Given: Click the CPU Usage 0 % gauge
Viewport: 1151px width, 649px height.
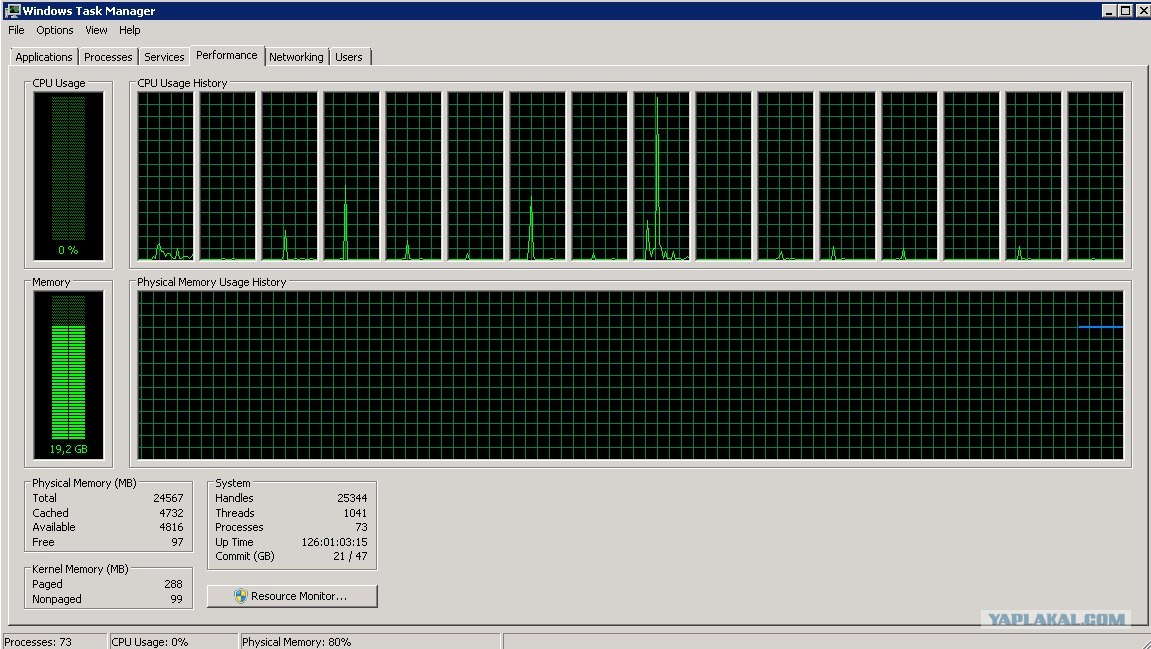Looking at the screenshot, I should pos(68,175).
